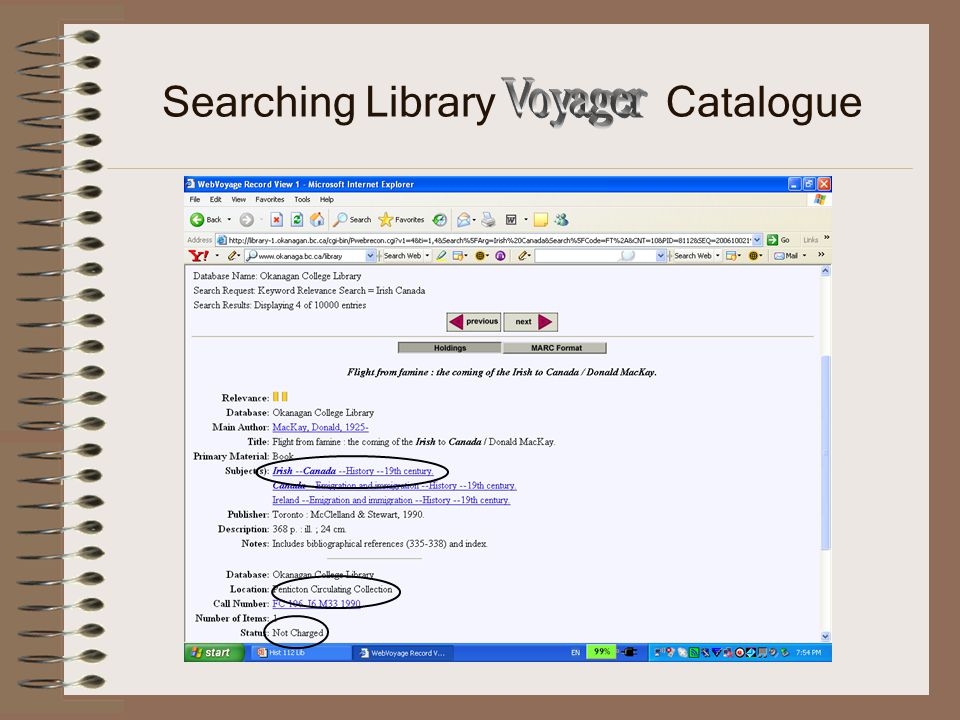Image resolution: width=960 pixels, height=720 pixels.
Task: Click 'Toronto : McClelland & Stewart, 1990.' publisher text
Action: coord(348,515)
